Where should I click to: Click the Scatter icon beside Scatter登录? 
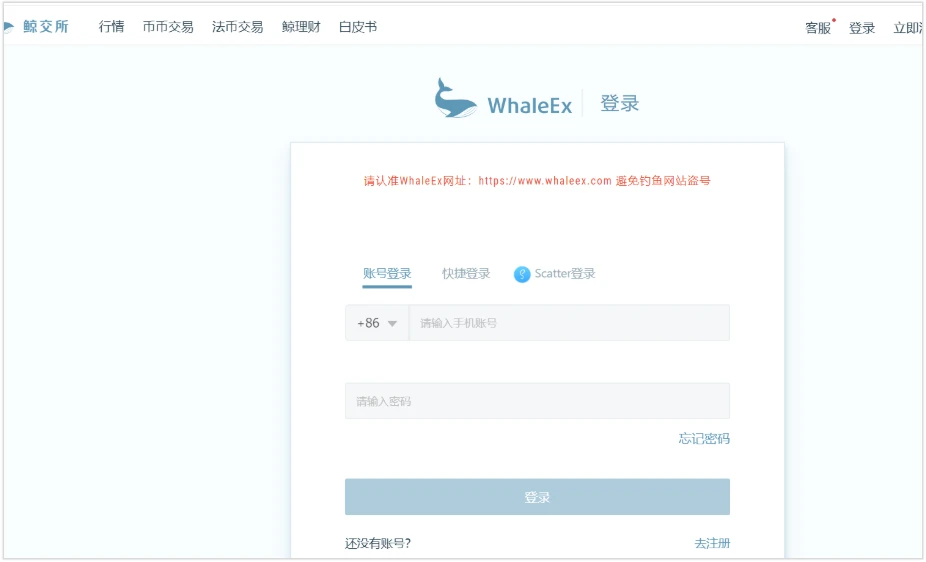click(x=522, y=274)
